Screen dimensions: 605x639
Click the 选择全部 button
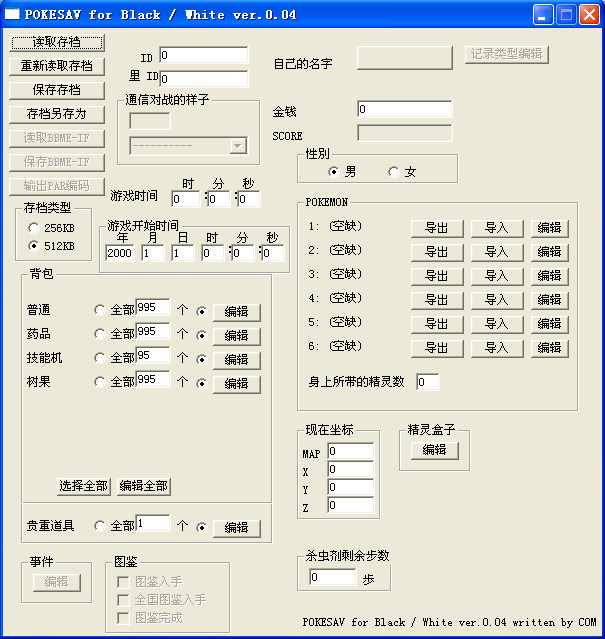pyautogui.click(x=84, y=486)
